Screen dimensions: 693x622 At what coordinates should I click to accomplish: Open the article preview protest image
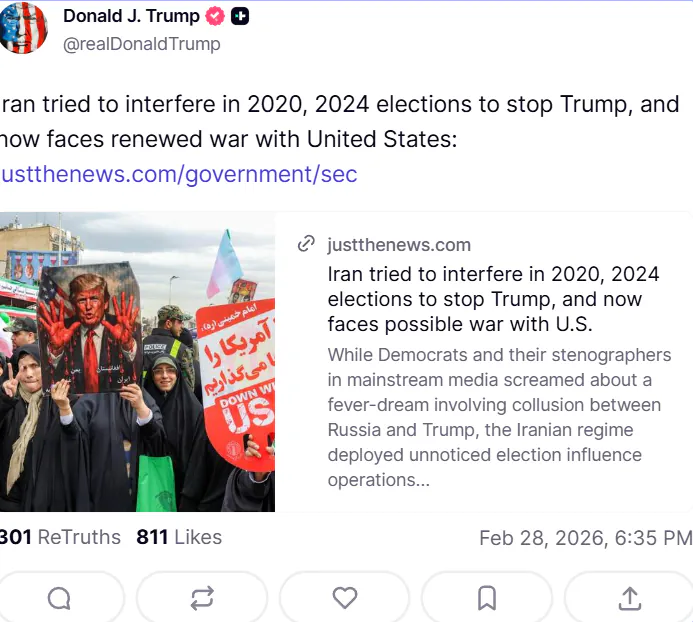tap(137, 362)
